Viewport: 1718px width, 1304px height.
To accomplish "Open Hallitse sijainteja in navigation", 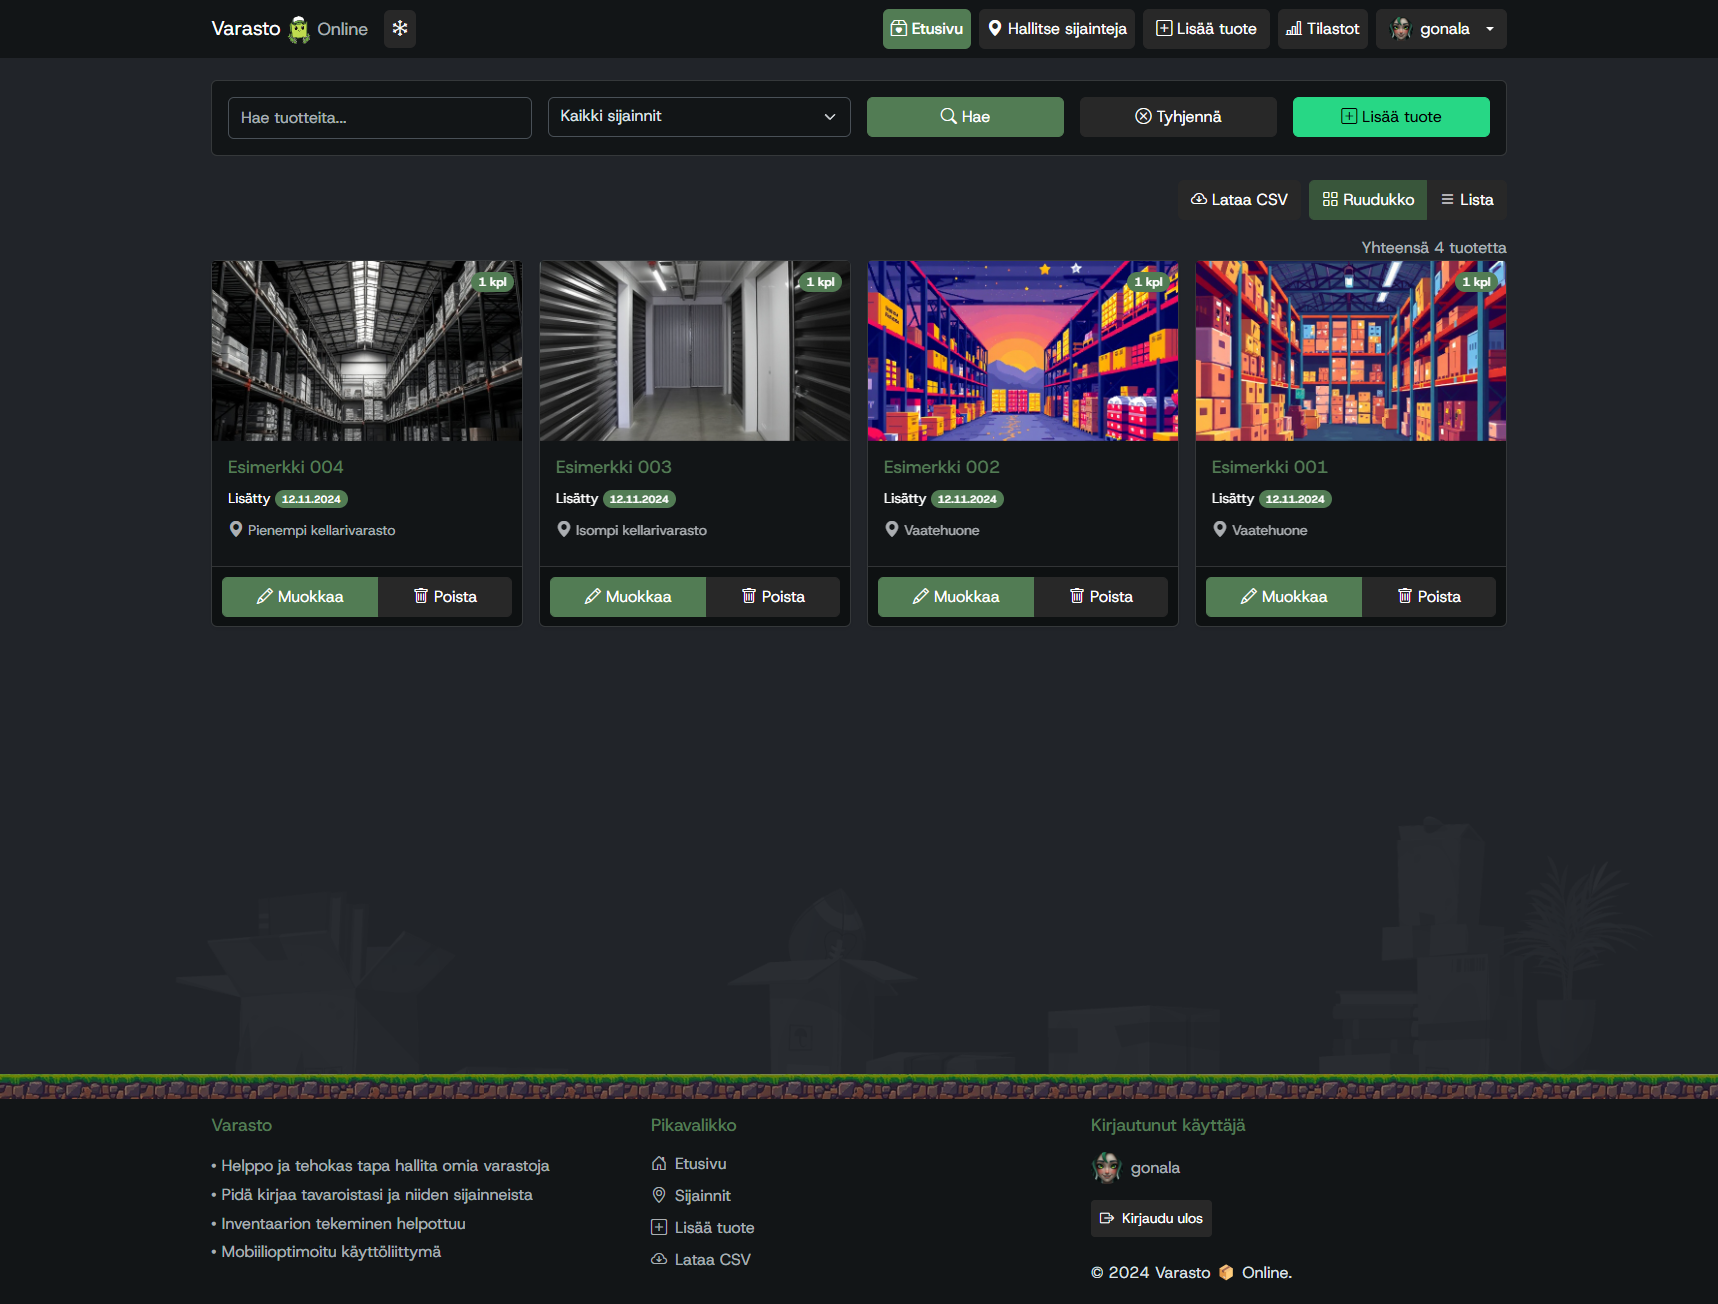I will (x=1057, y=29).
